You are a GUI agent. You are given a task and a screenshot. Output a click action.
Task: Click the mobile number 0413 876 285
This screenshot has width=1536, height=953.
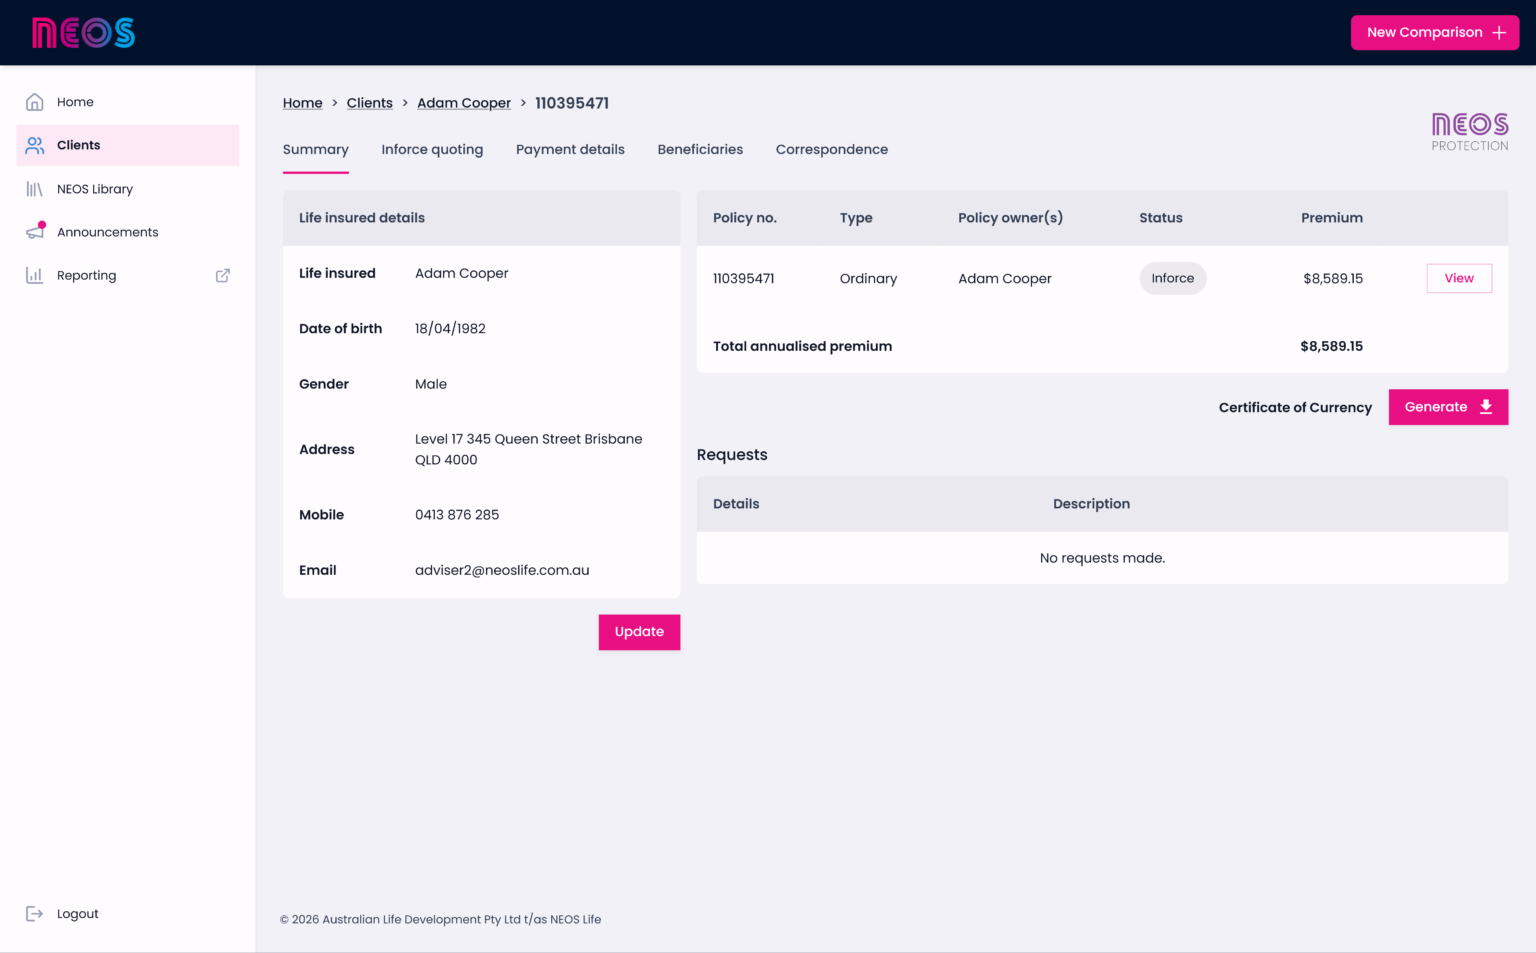(x=457, y=515)
